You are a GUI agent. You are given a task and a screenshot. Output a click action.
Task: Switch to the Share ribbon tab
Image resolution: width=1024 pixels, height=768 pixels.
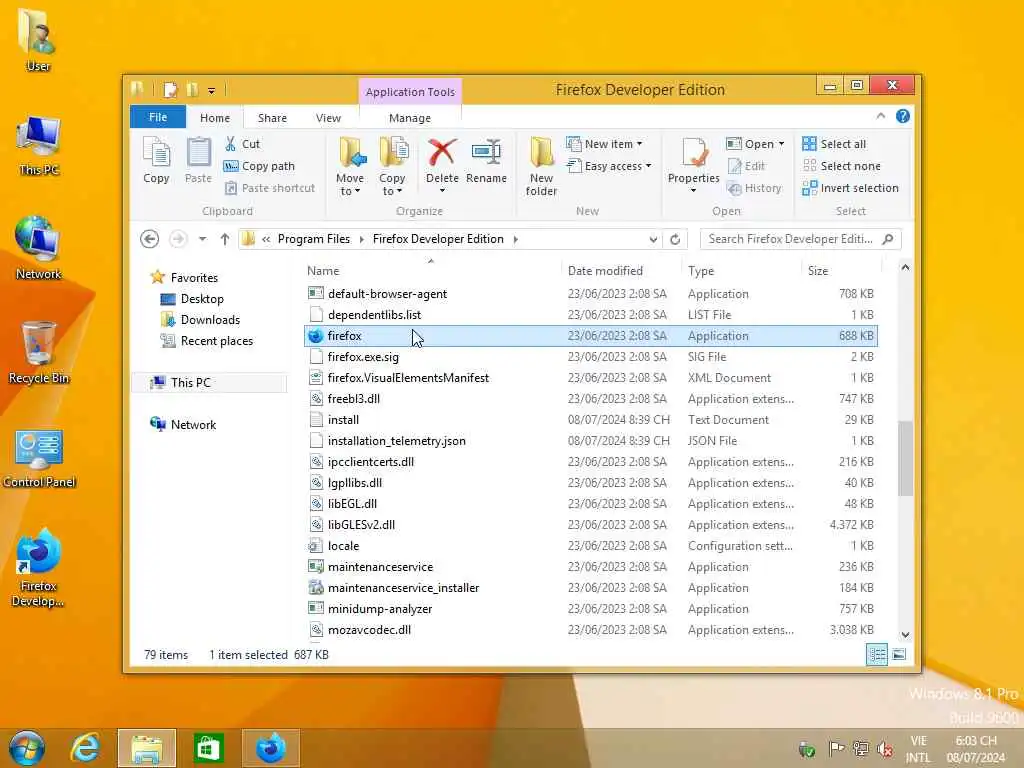click(x=272, y=118)
